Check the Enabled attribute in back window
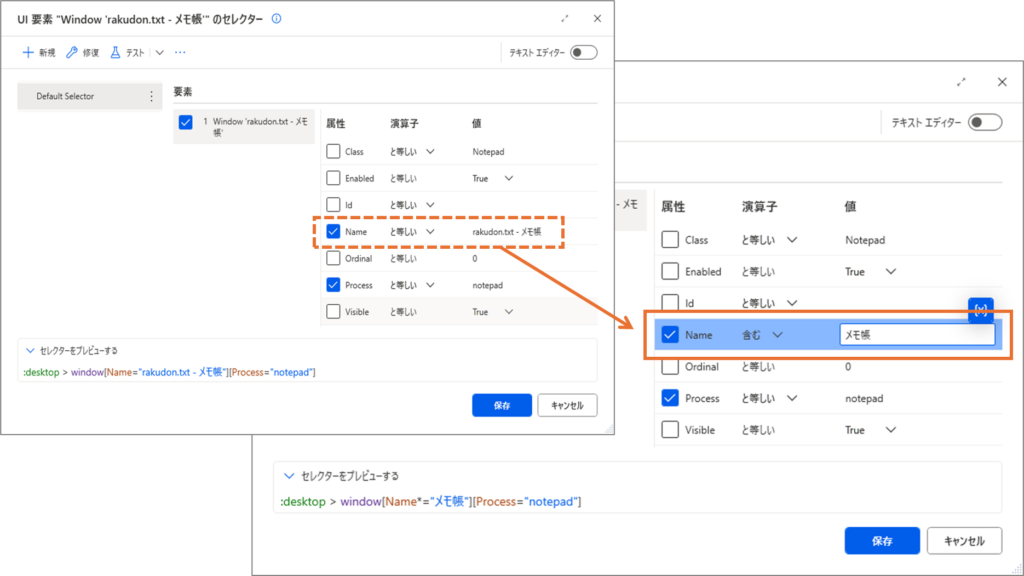The width and height of the screenshot is (1024, 576). pyautogui.click(x=333, y=178)
